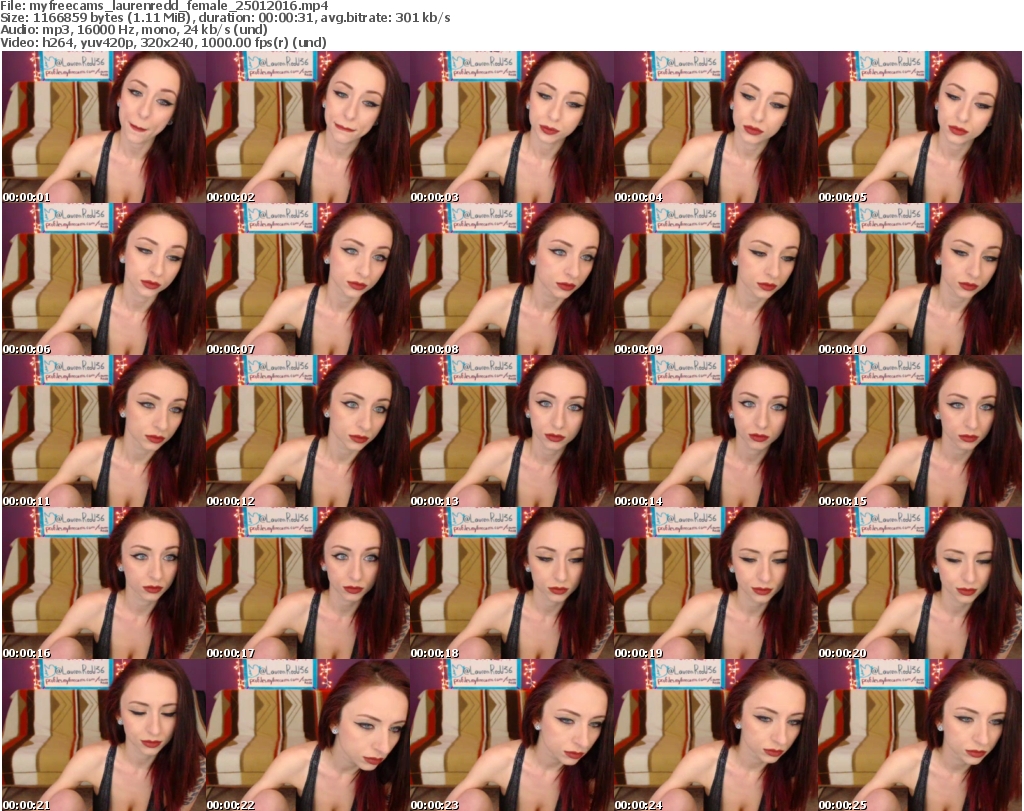Open the frame at 00:00:14

(x=716, y=432)
